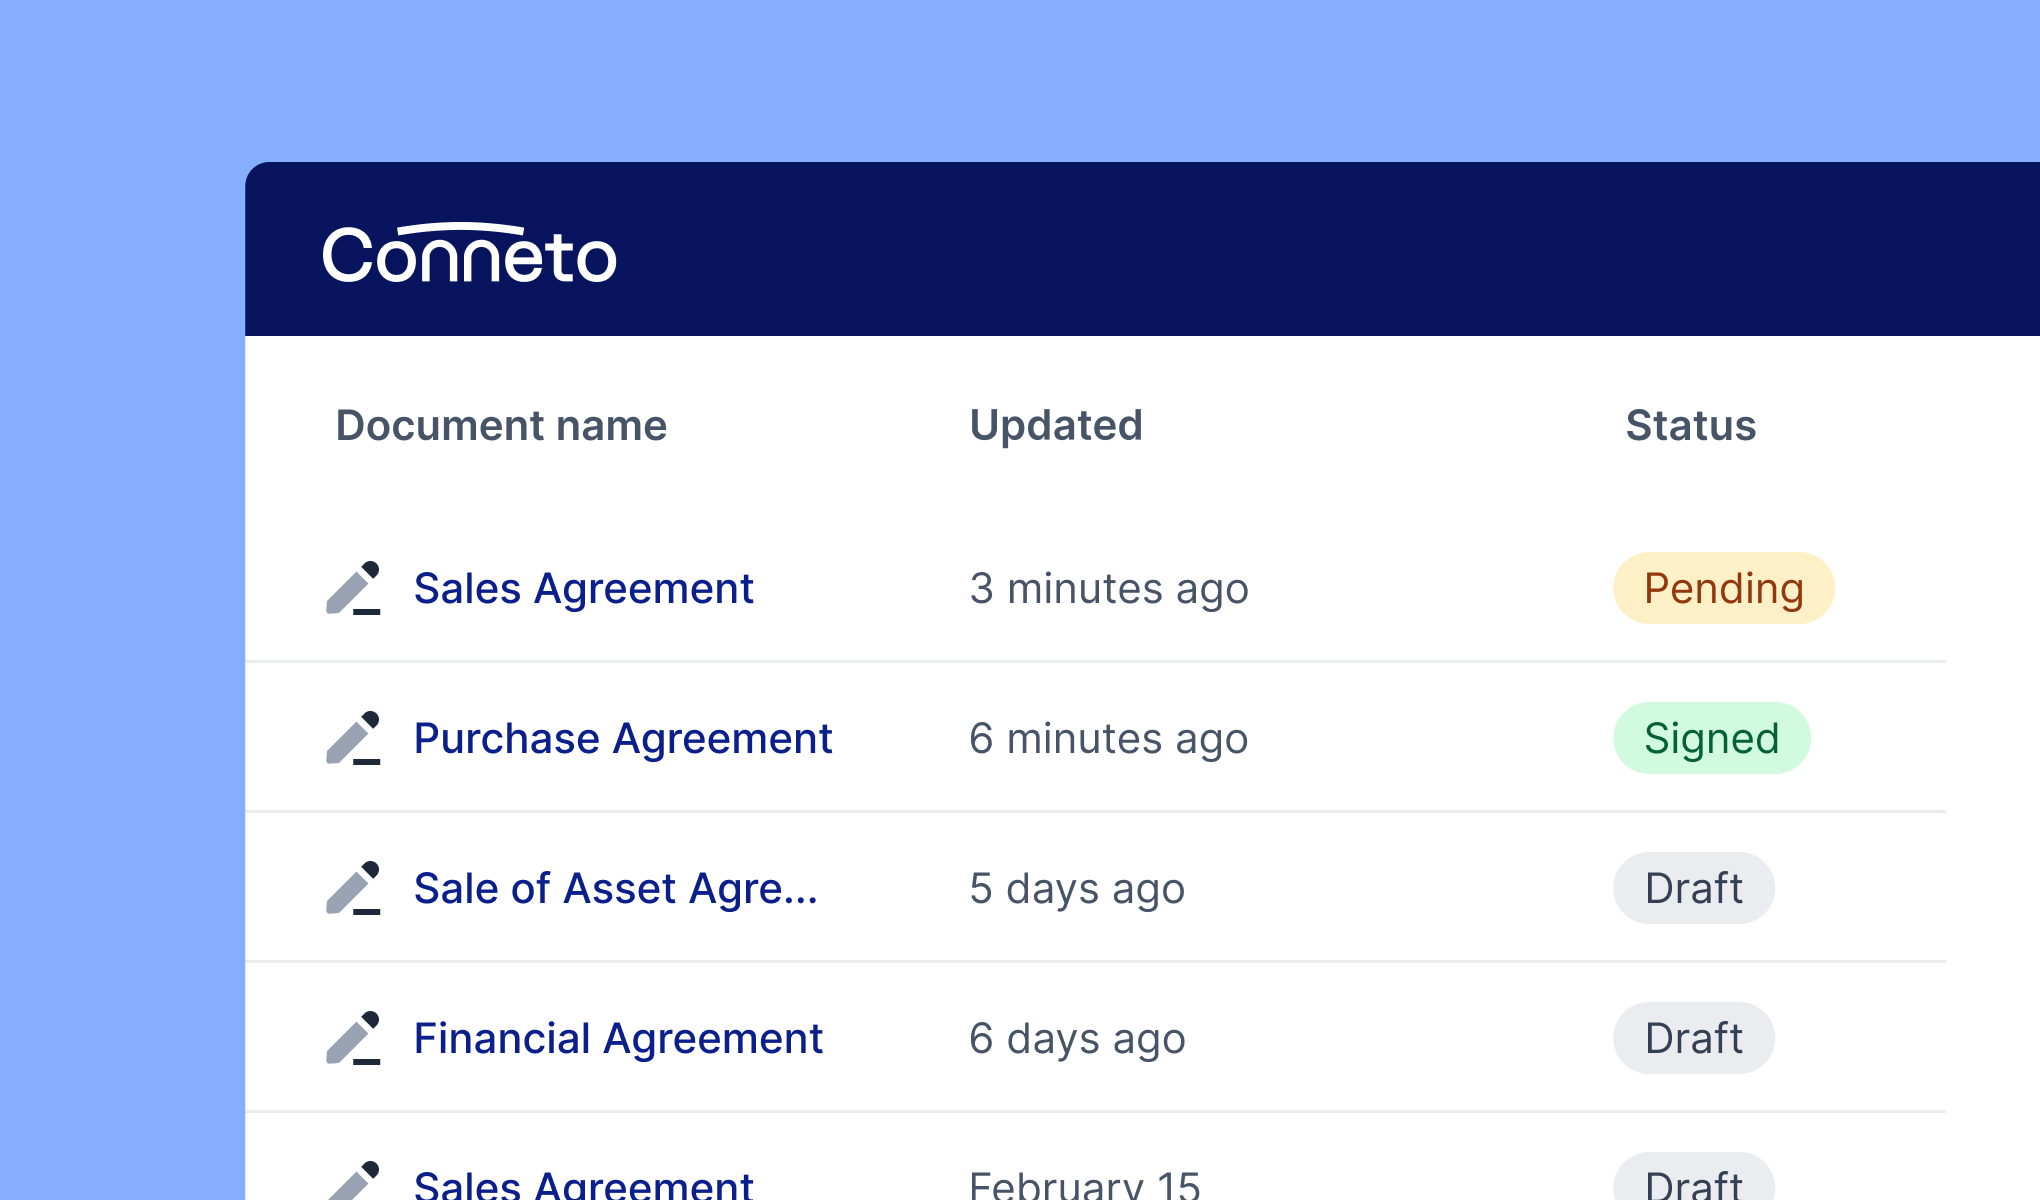Select the edit icon on the bottom Sales Agreement row
Screen dimensions: 2040x1200
pos(354,1185)
